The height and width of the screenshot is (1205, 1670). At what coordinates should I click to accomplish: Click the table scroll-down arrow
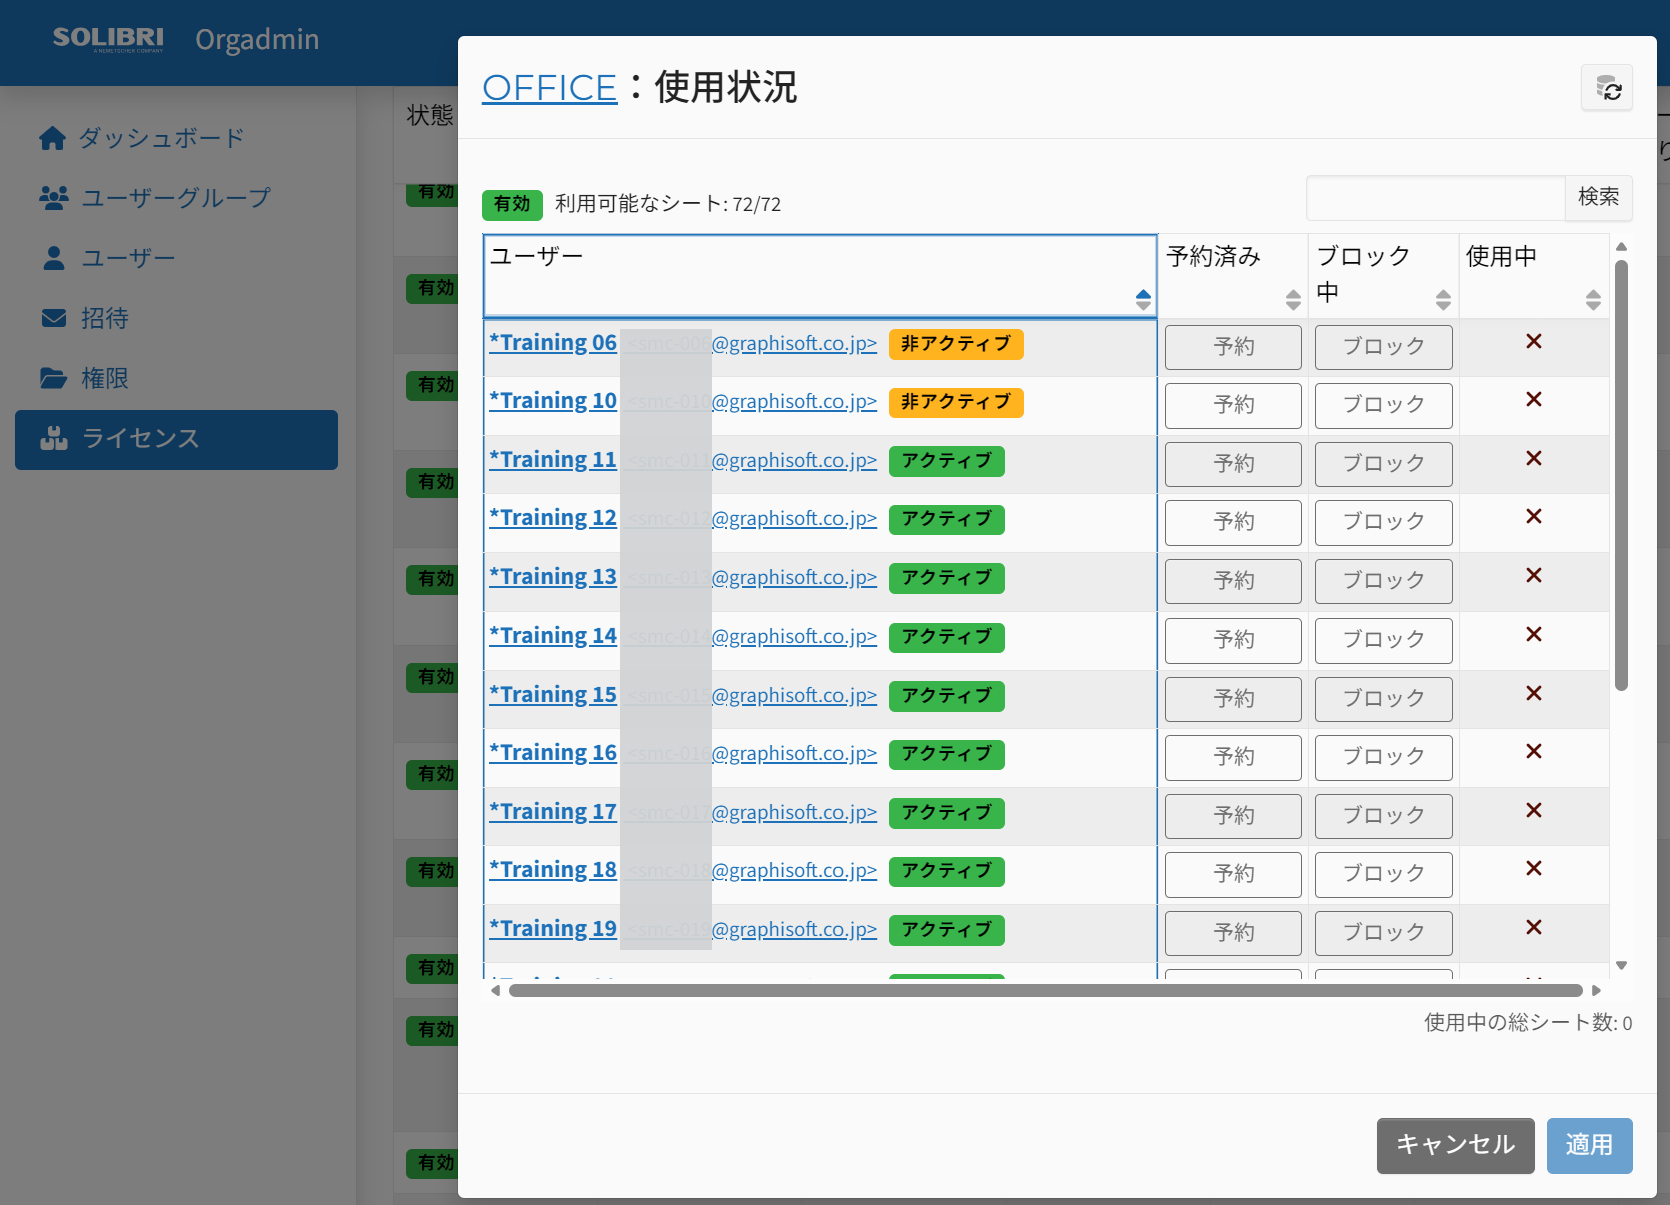coord(1622,966)
